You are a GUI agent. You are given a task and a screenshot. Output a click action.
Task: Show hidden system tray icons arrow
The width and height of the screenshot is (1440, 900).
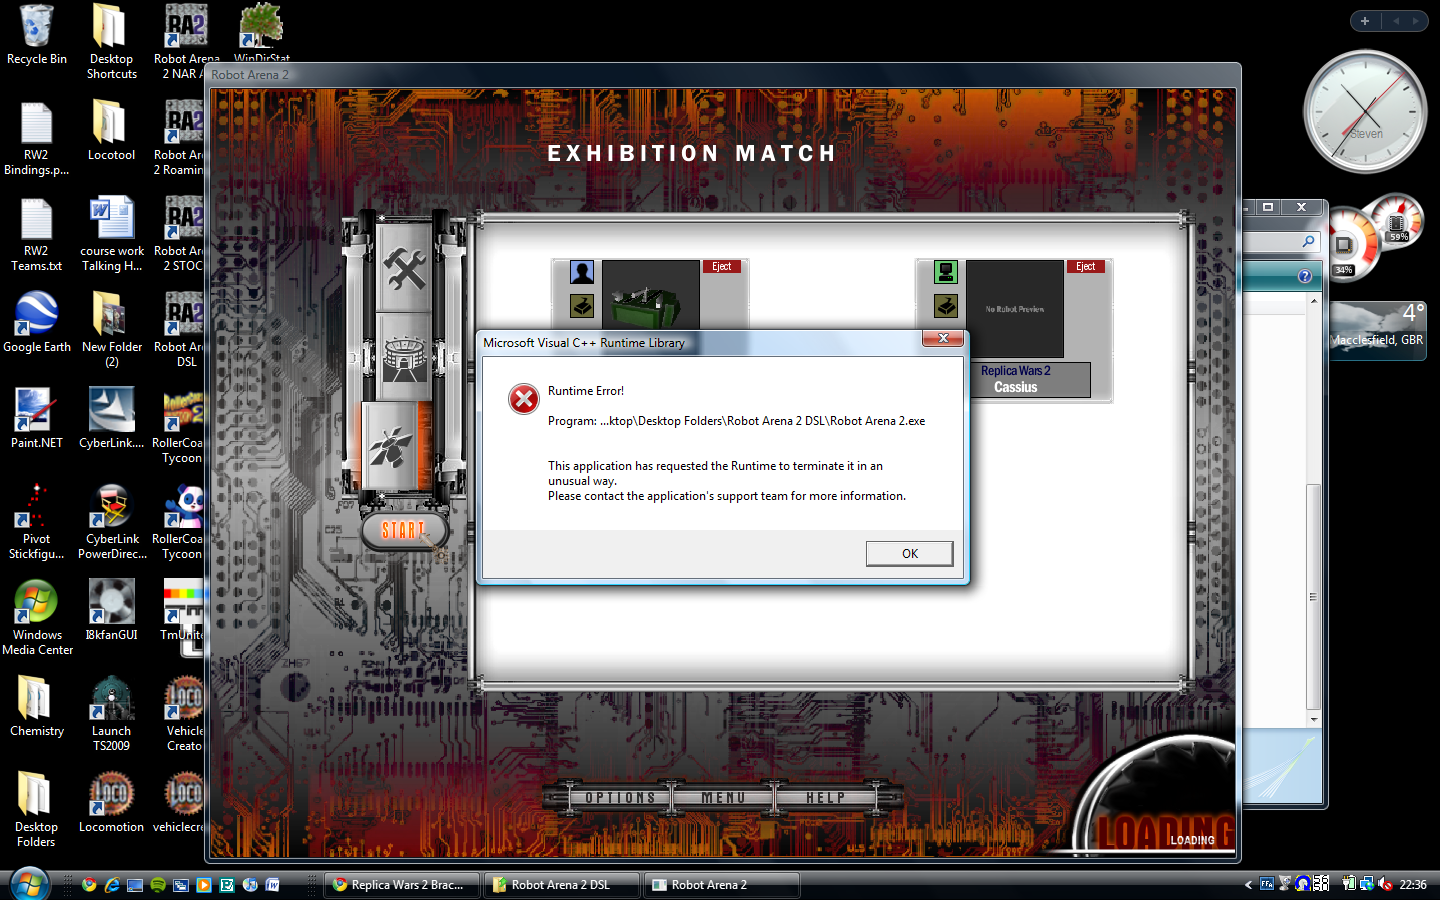pos(1248,884)
